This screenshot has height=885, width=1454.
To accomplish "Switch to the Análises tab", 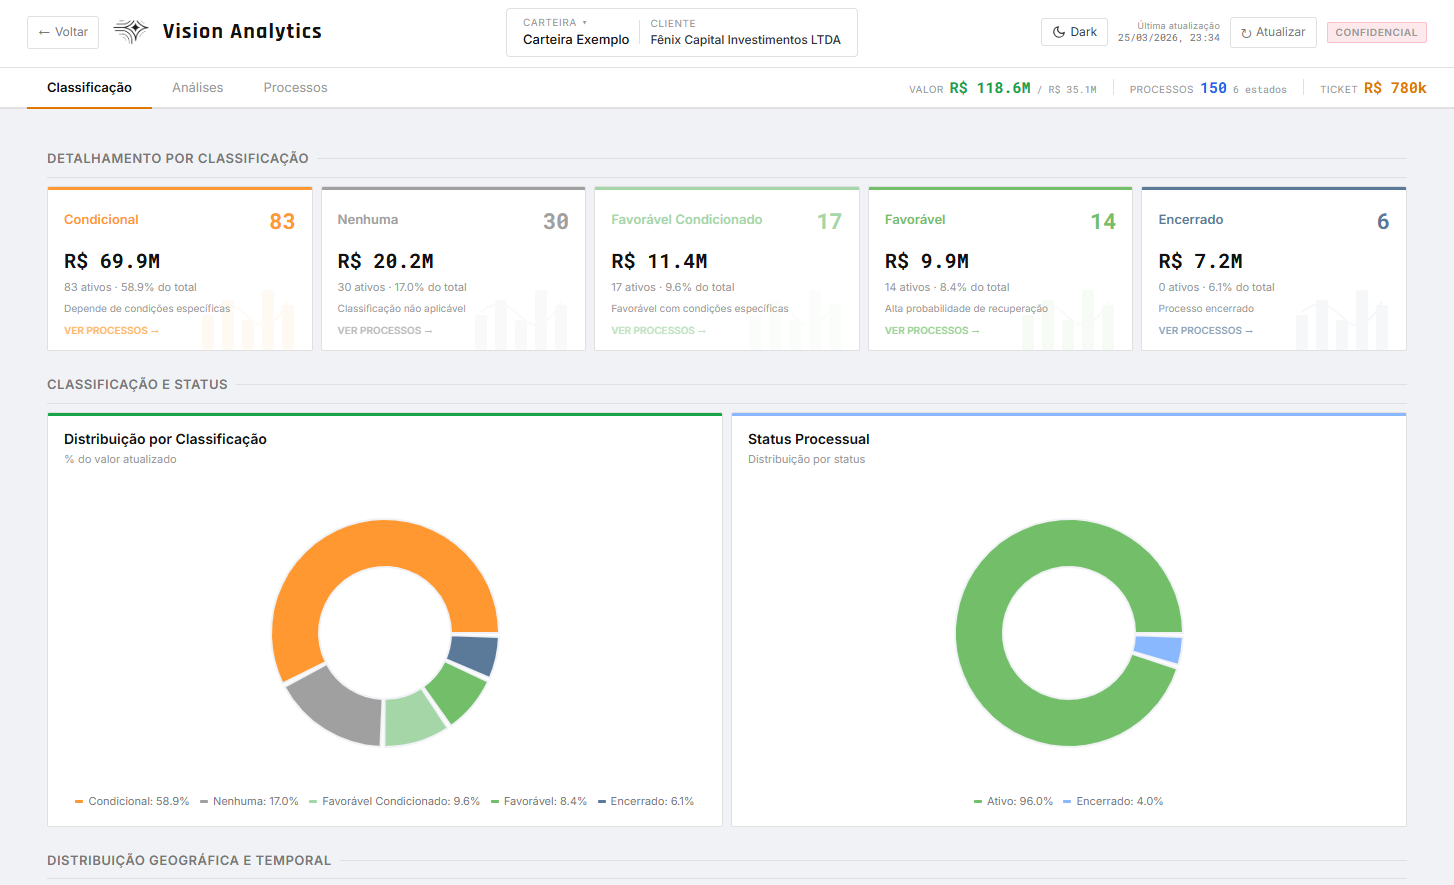I will tap(197, 88).
